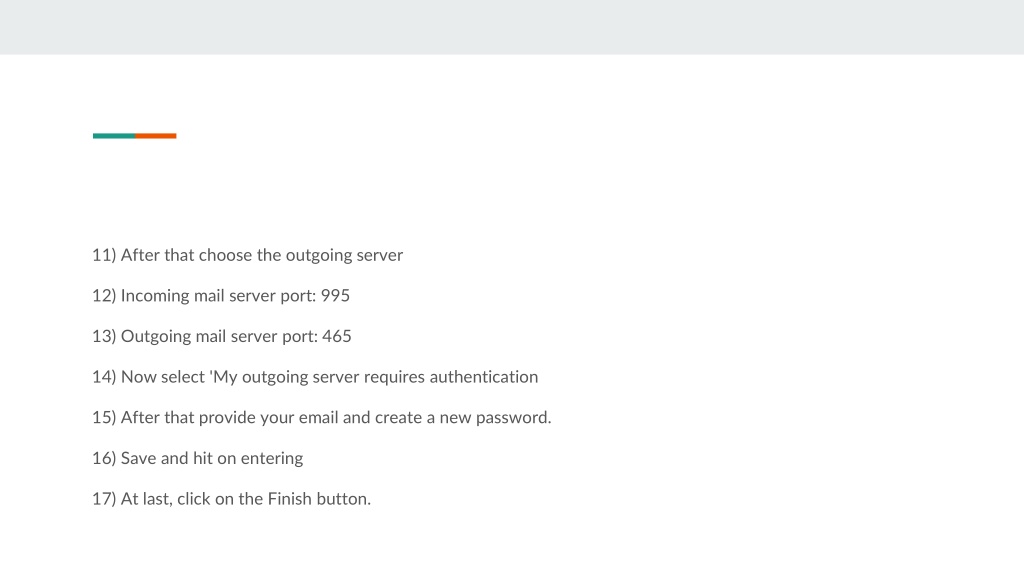The image size is (1024, 576).
Task: Click the step number '17)' label
Action: 104,499
